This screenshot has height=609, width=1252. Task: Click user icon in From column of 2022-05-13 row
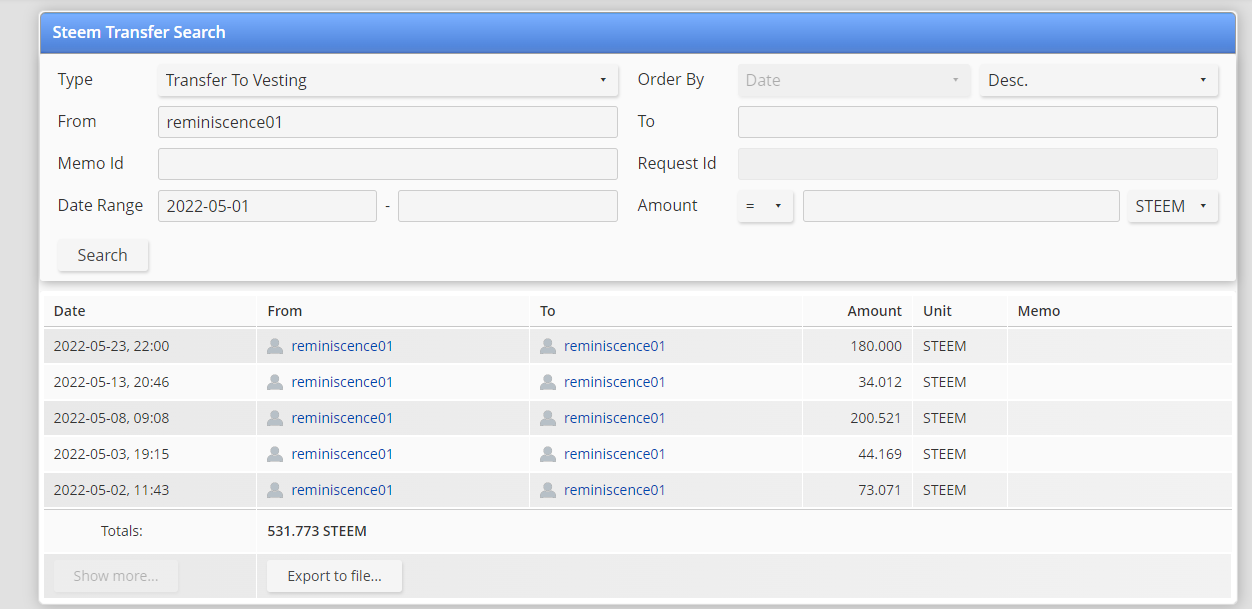point(275,382)
